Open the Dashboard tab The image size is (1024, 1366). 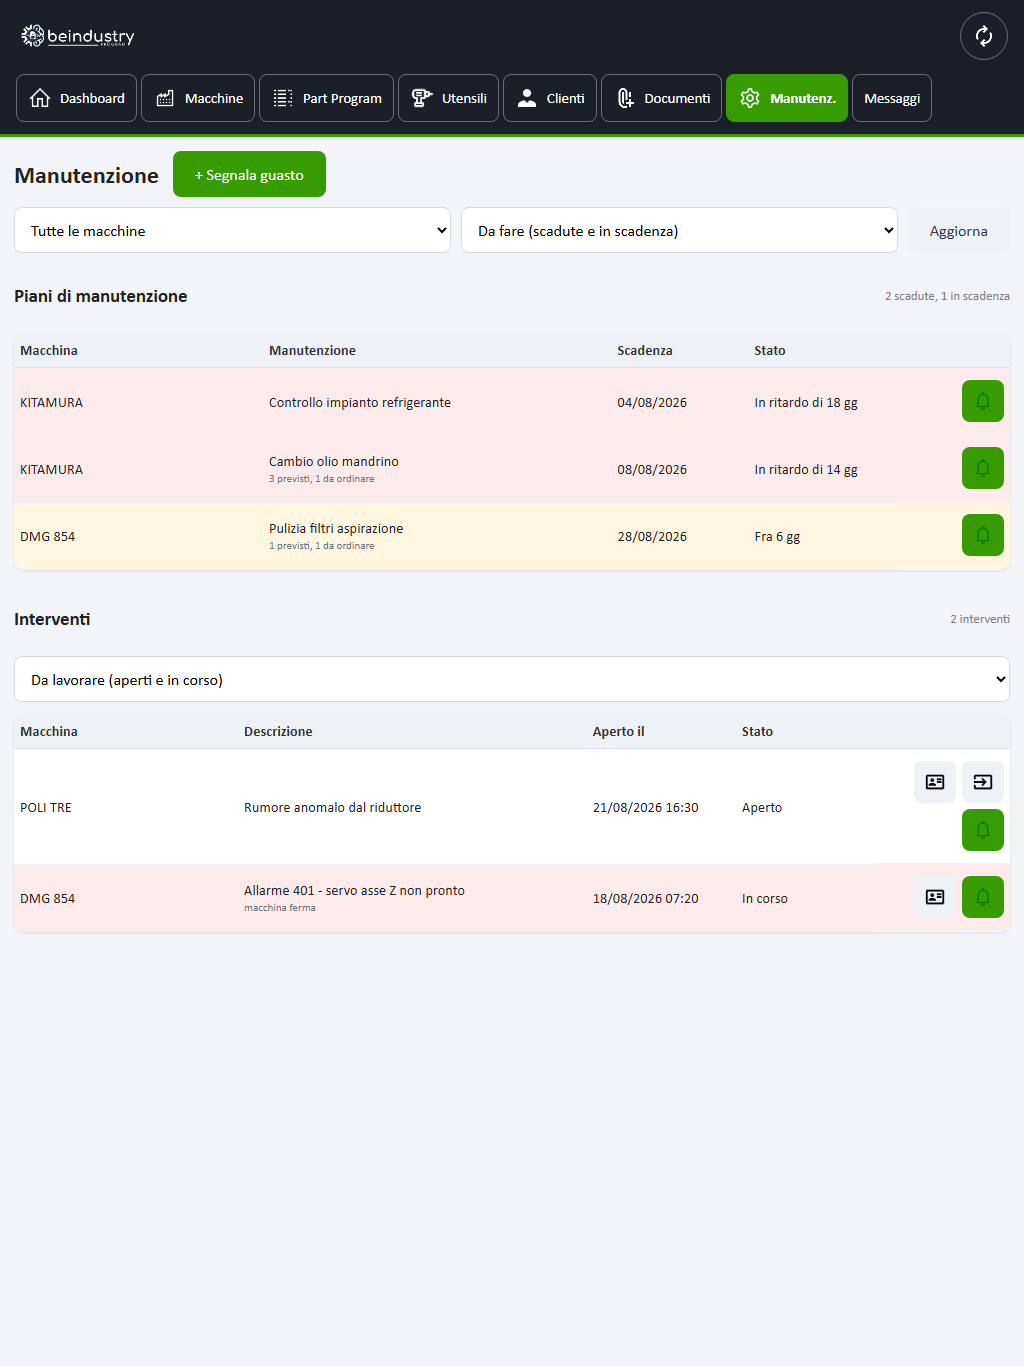(76, 98)
